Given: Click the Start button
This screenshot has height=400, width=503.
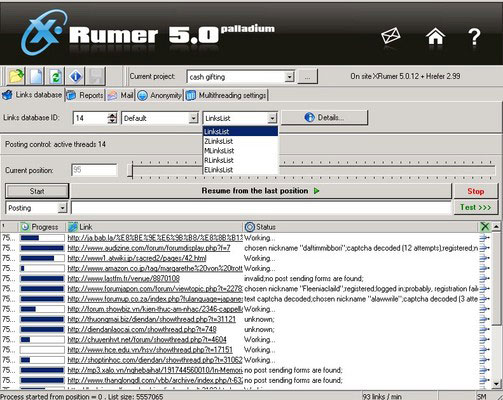Looking at the screenshot, I should (x=37, y=191).
